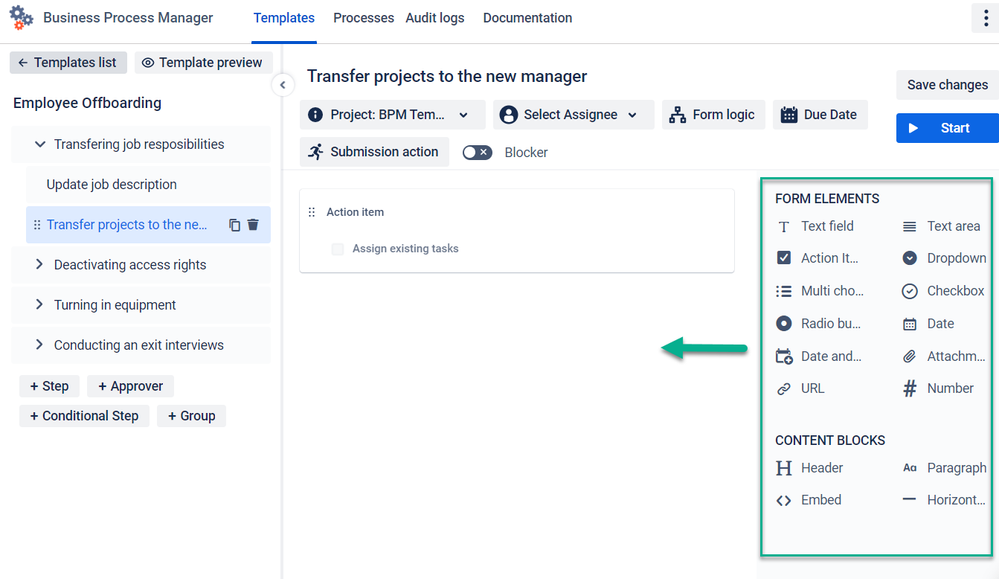Screen dimensions: 999x579
Task: Insert a Paragraph content block
Action: click(x=944, y=468)
